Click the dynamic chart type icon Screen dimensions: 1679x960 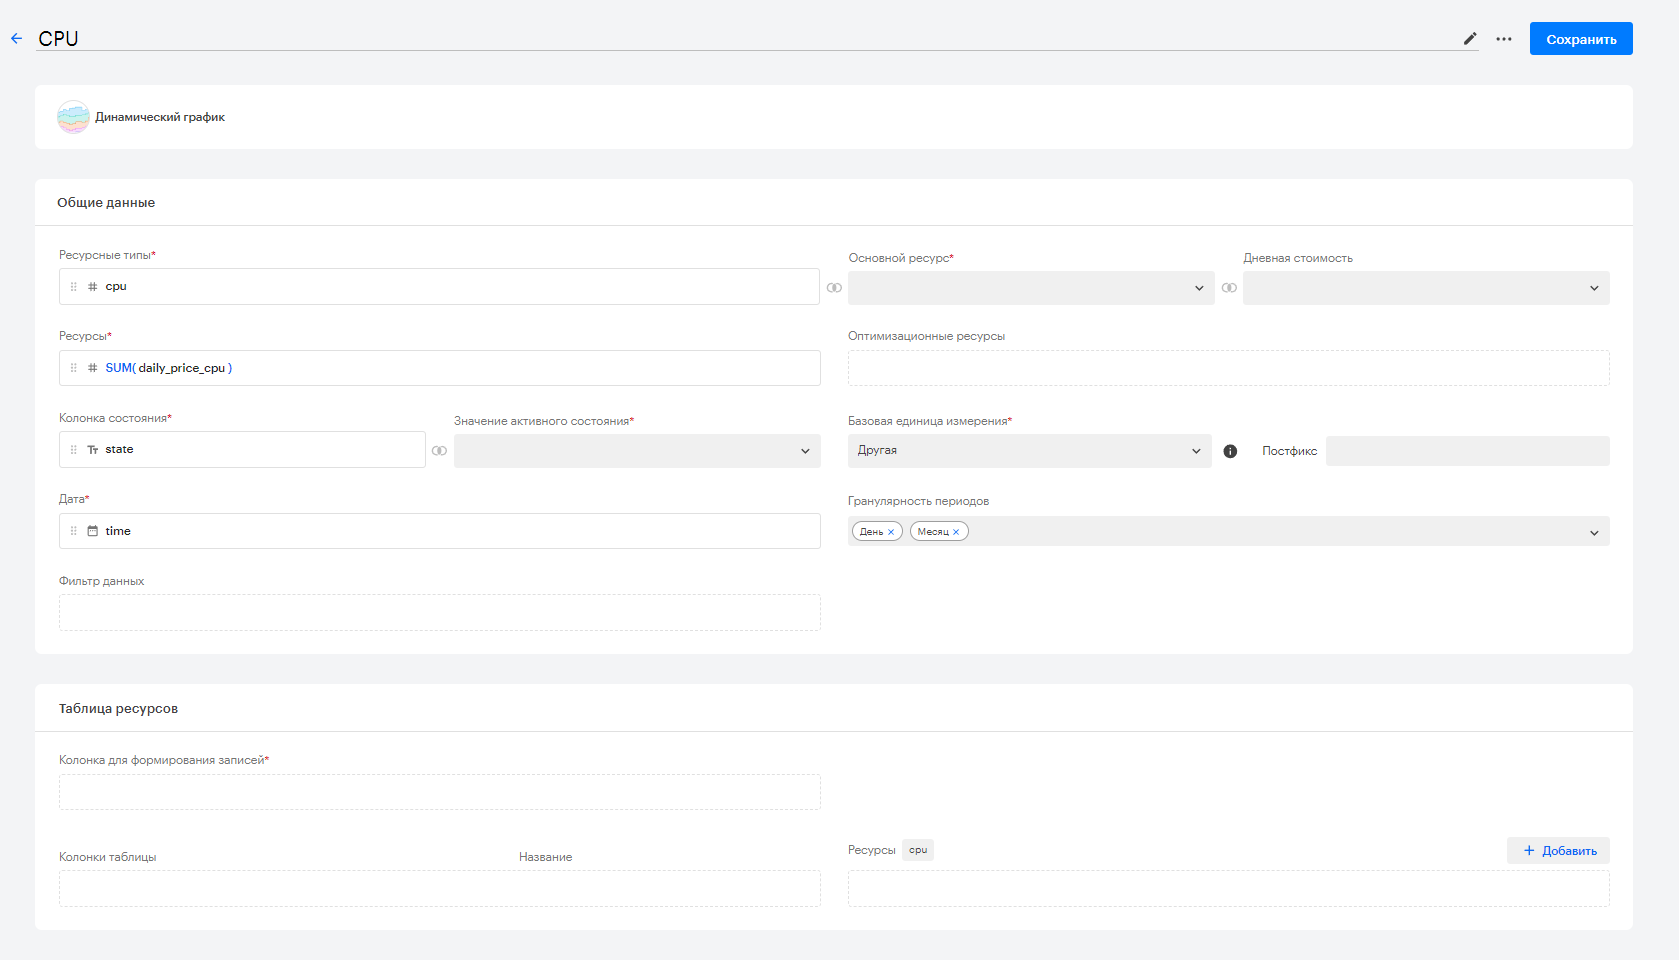73,117
